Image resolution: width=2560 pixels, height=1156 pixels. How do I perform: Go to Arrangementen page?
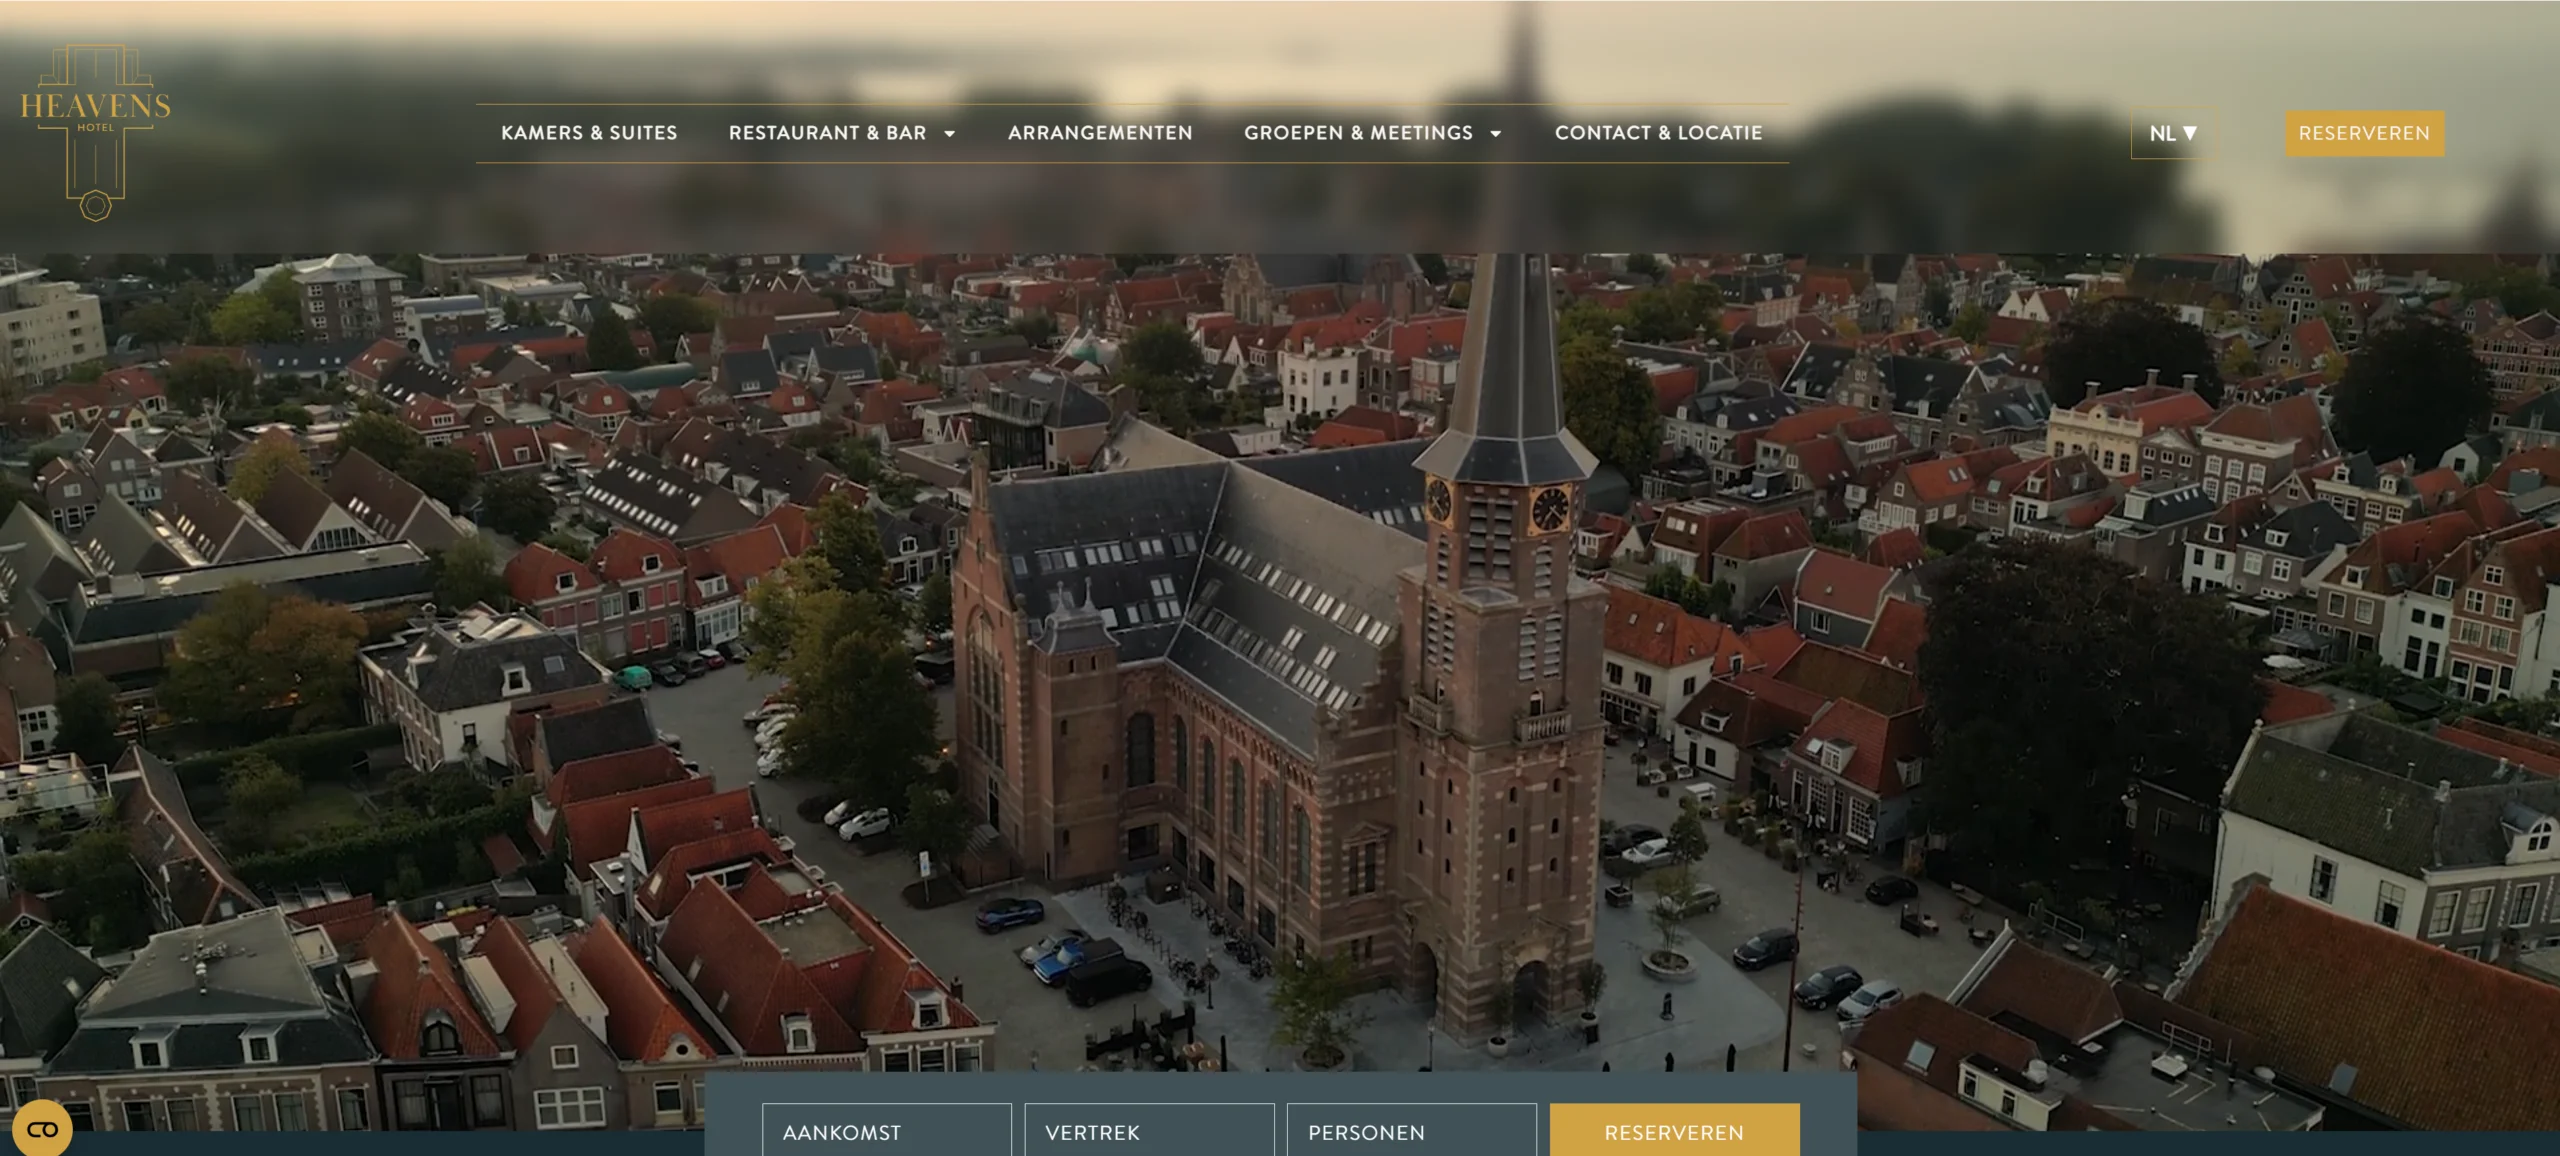pyautogui.click(x=1100, y=133)
